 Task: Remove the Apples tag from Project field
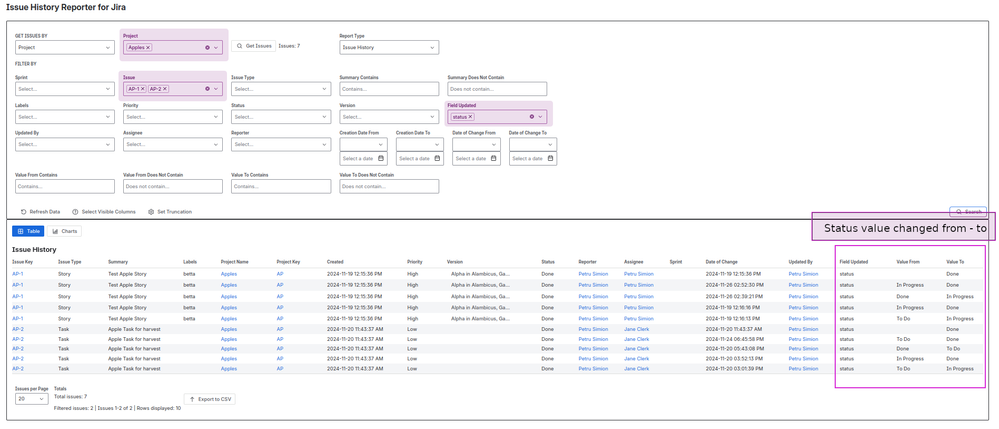click(148, 48)
